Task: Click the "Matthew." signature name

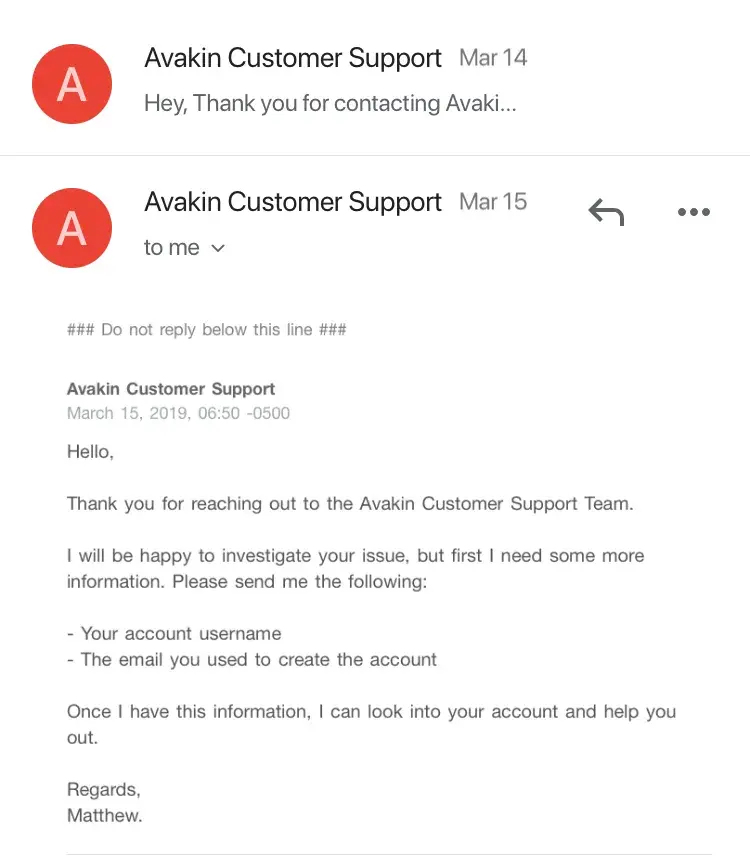Action: pos(105,816)
